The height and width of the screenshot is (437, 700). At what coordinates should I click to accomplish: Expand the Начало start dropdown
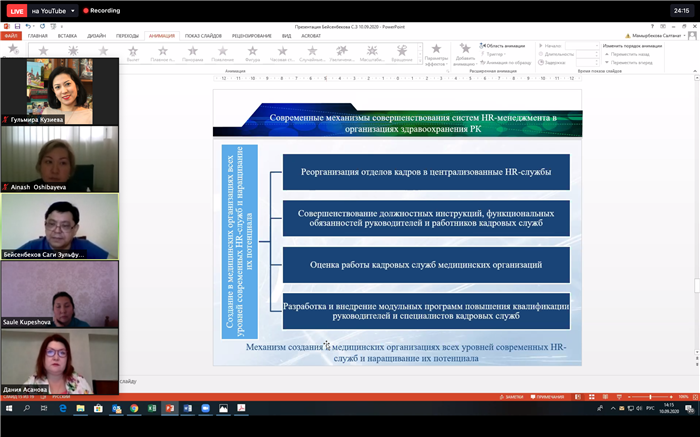(x=579, y=46)
